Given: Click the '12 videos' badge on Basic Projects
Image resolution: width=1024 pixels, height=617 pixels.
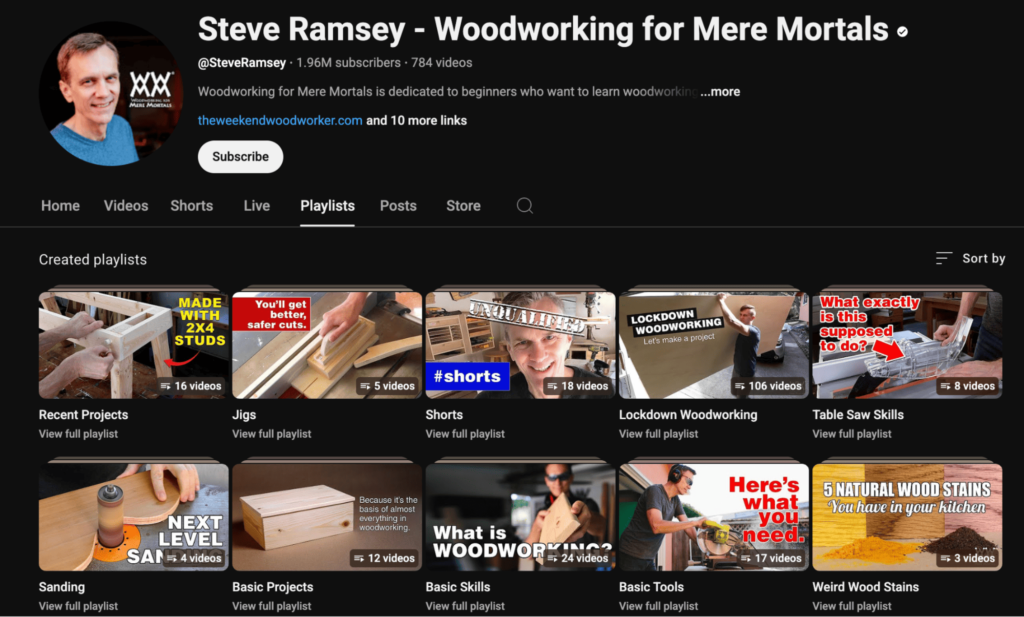Looking at the screenshot, I should tap(384, 558).
